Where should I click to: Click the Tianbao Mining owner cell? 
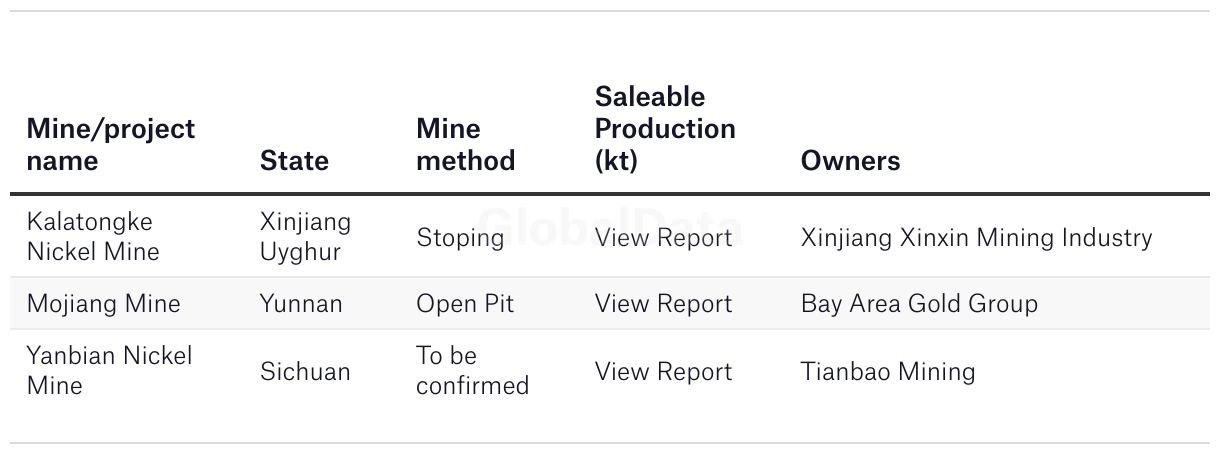pyautogui.click(x=888, y=371)
